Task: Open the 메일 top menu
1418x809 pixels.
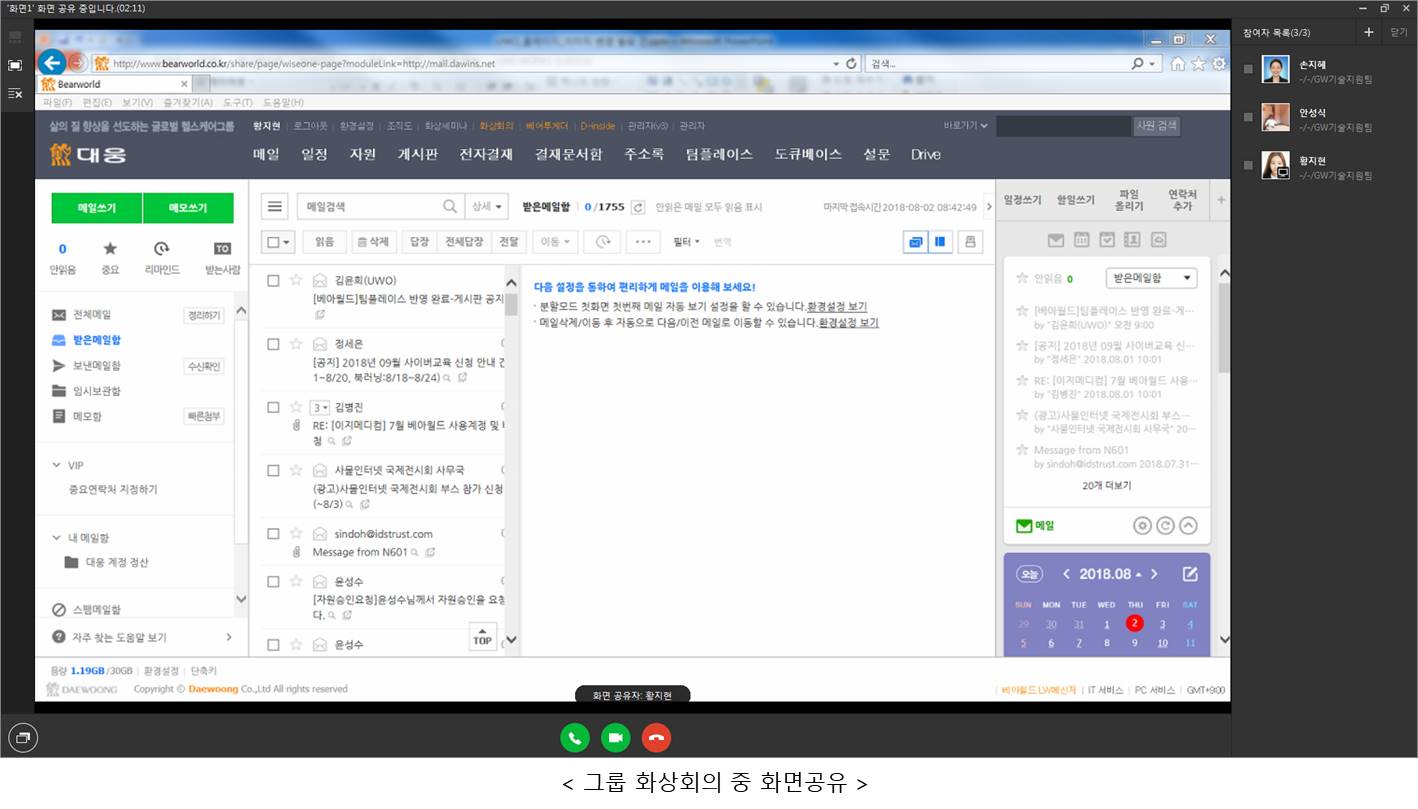Action: pos(266,155)
